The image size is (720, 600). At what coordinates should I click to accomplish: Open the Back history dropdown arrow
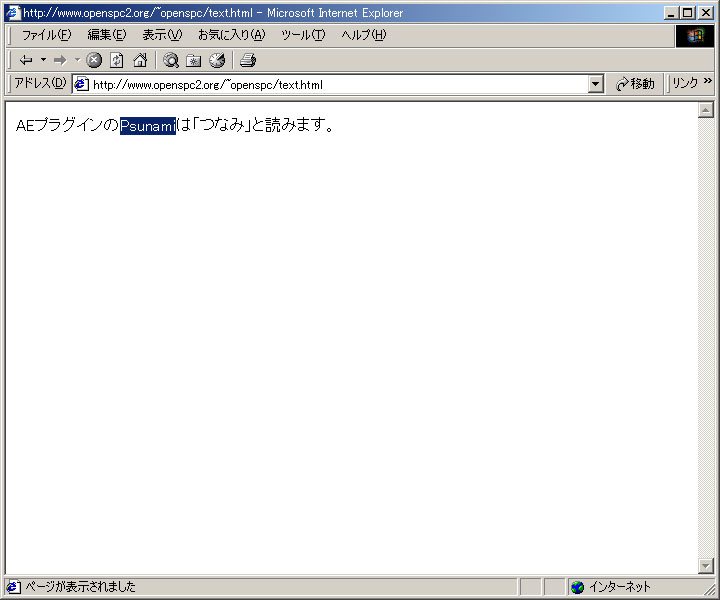pos(44,60)
